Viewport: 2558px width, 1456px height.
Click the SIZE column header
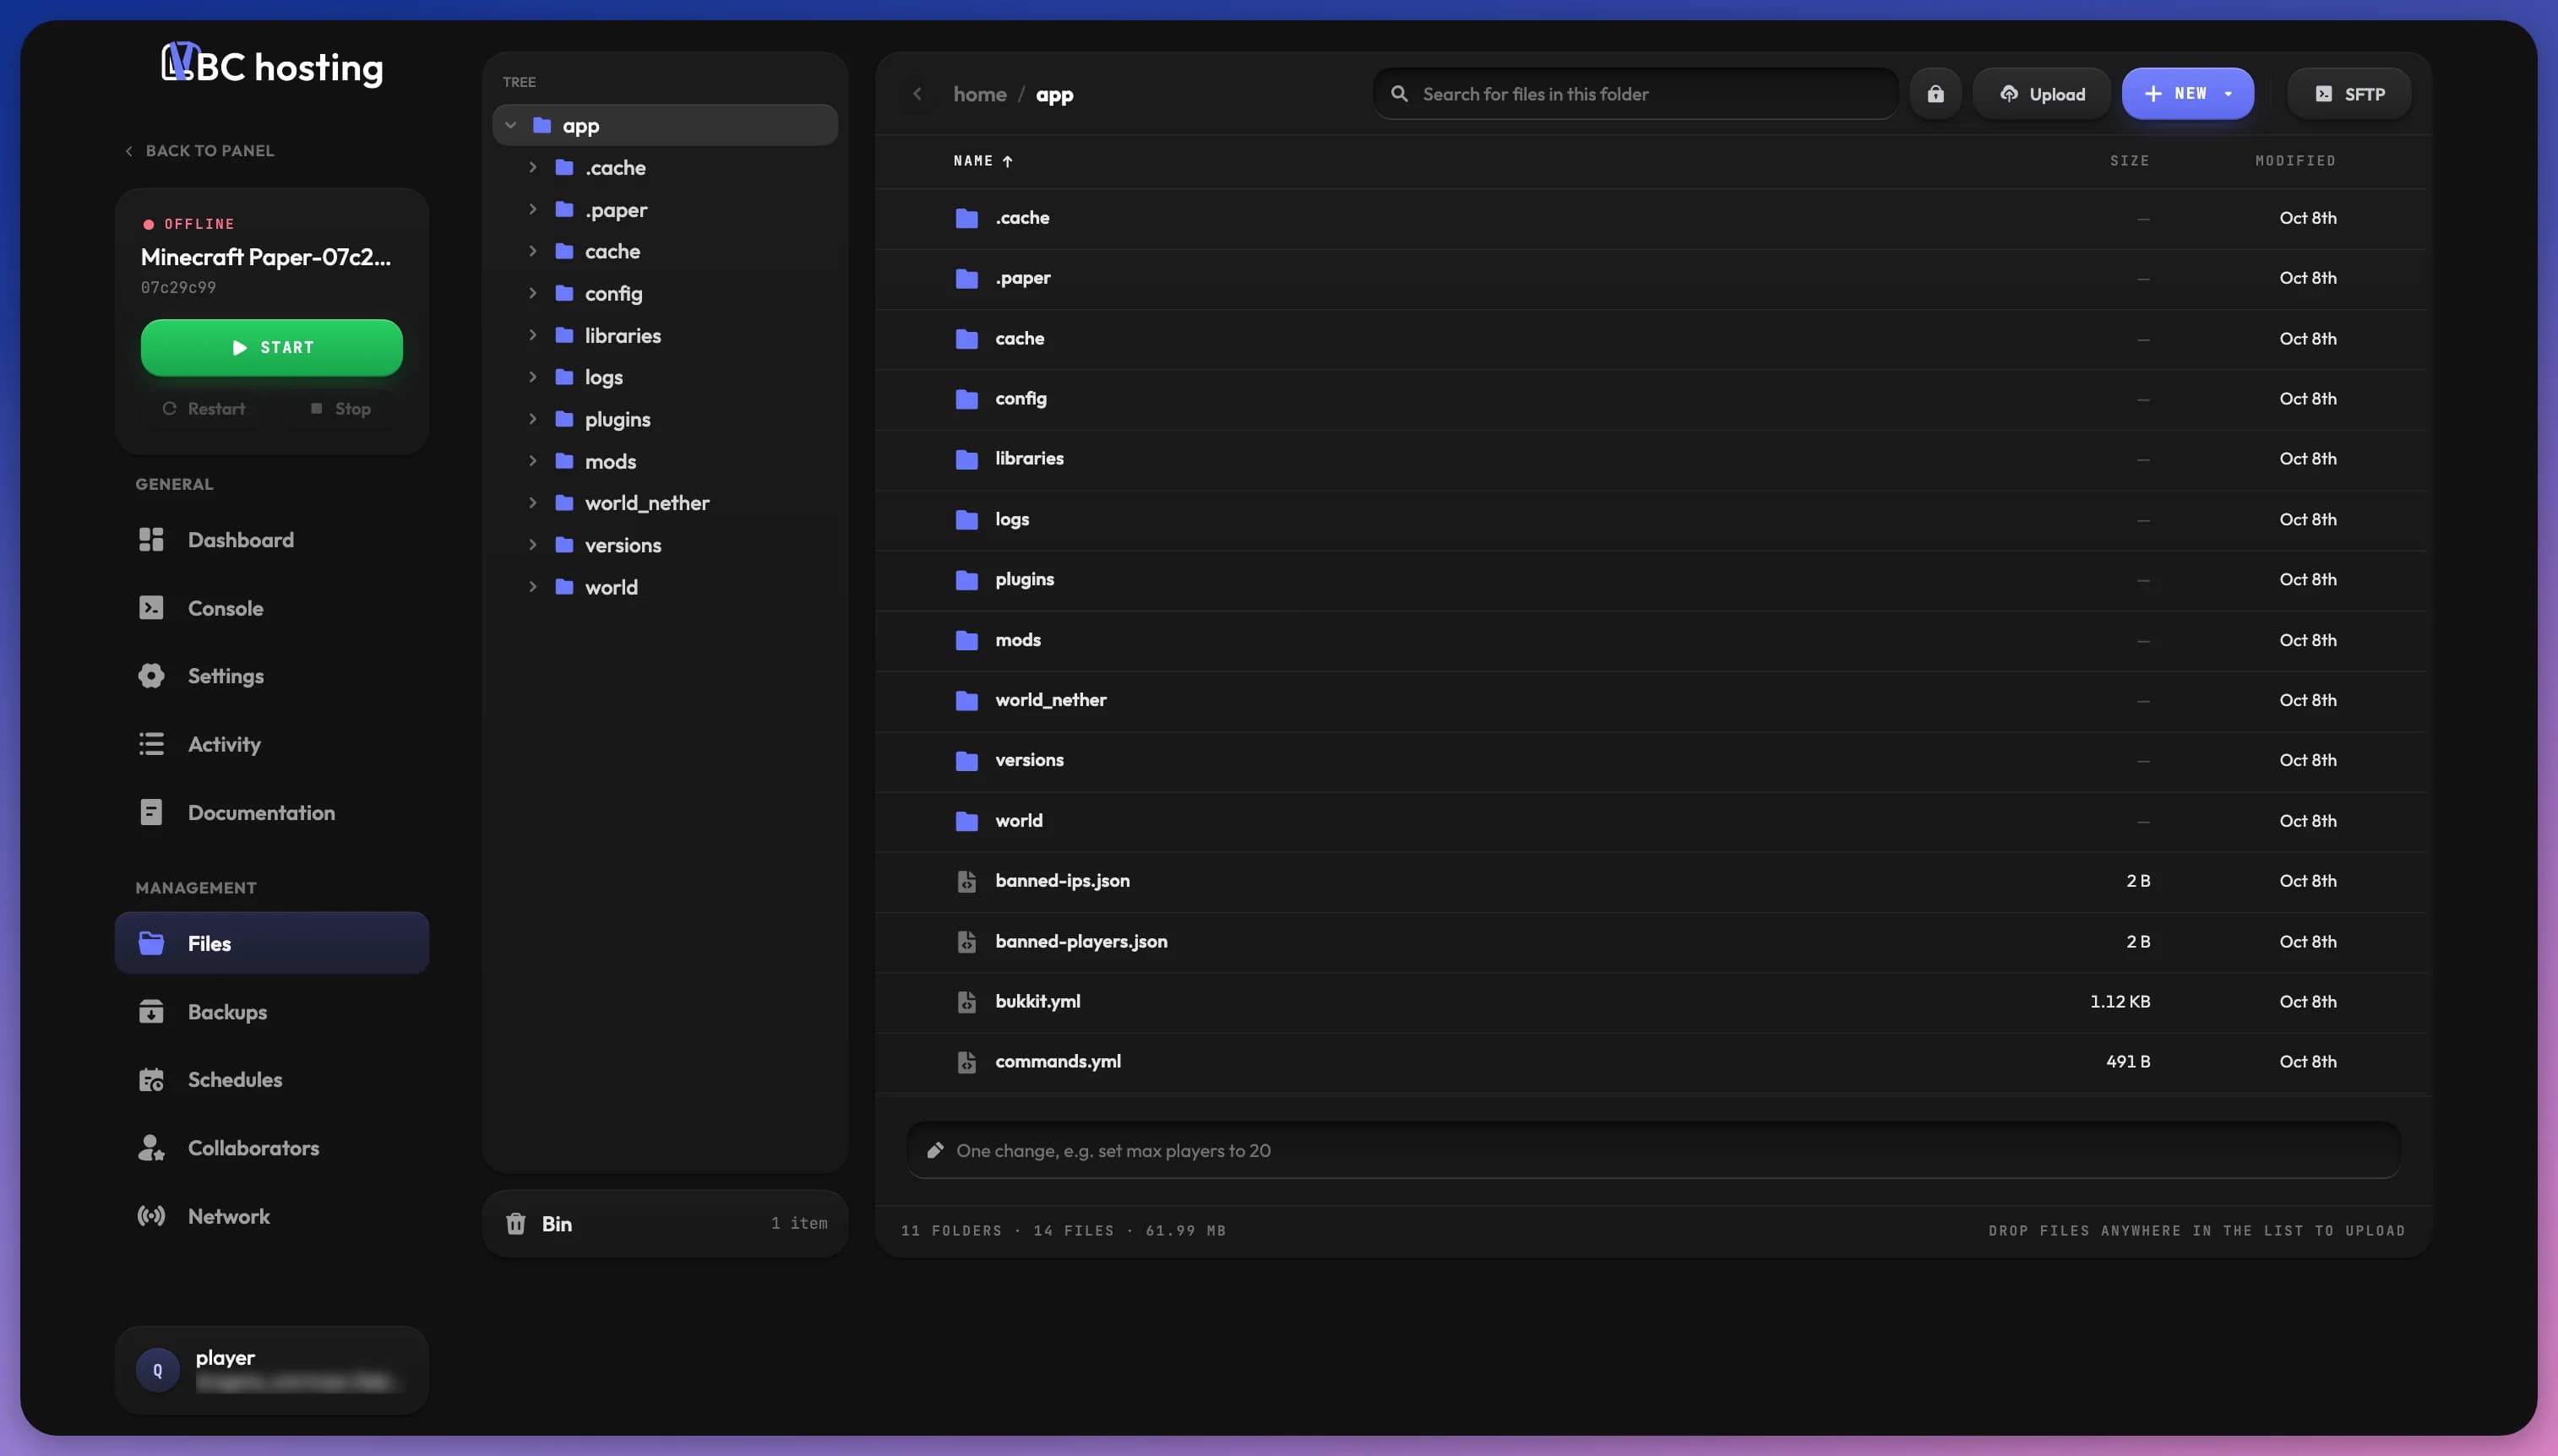(2129, 161)
